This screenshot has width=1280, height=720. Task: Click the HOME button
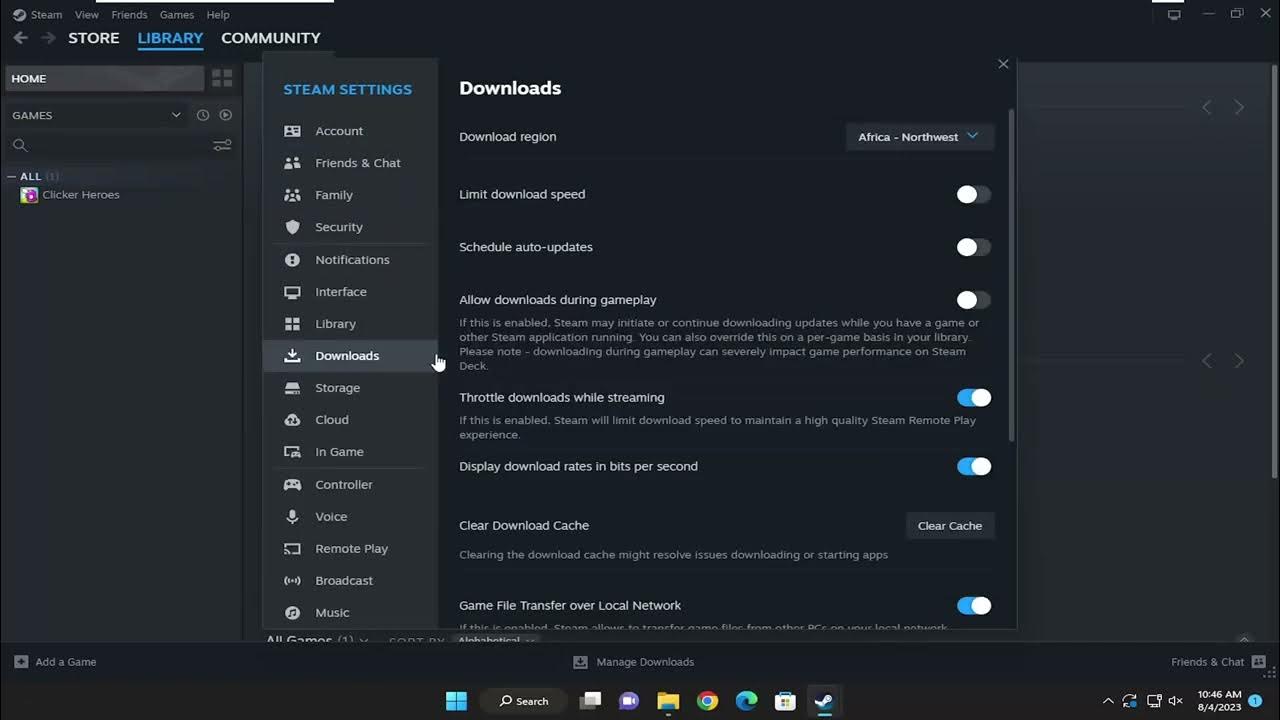coord(104,78)
